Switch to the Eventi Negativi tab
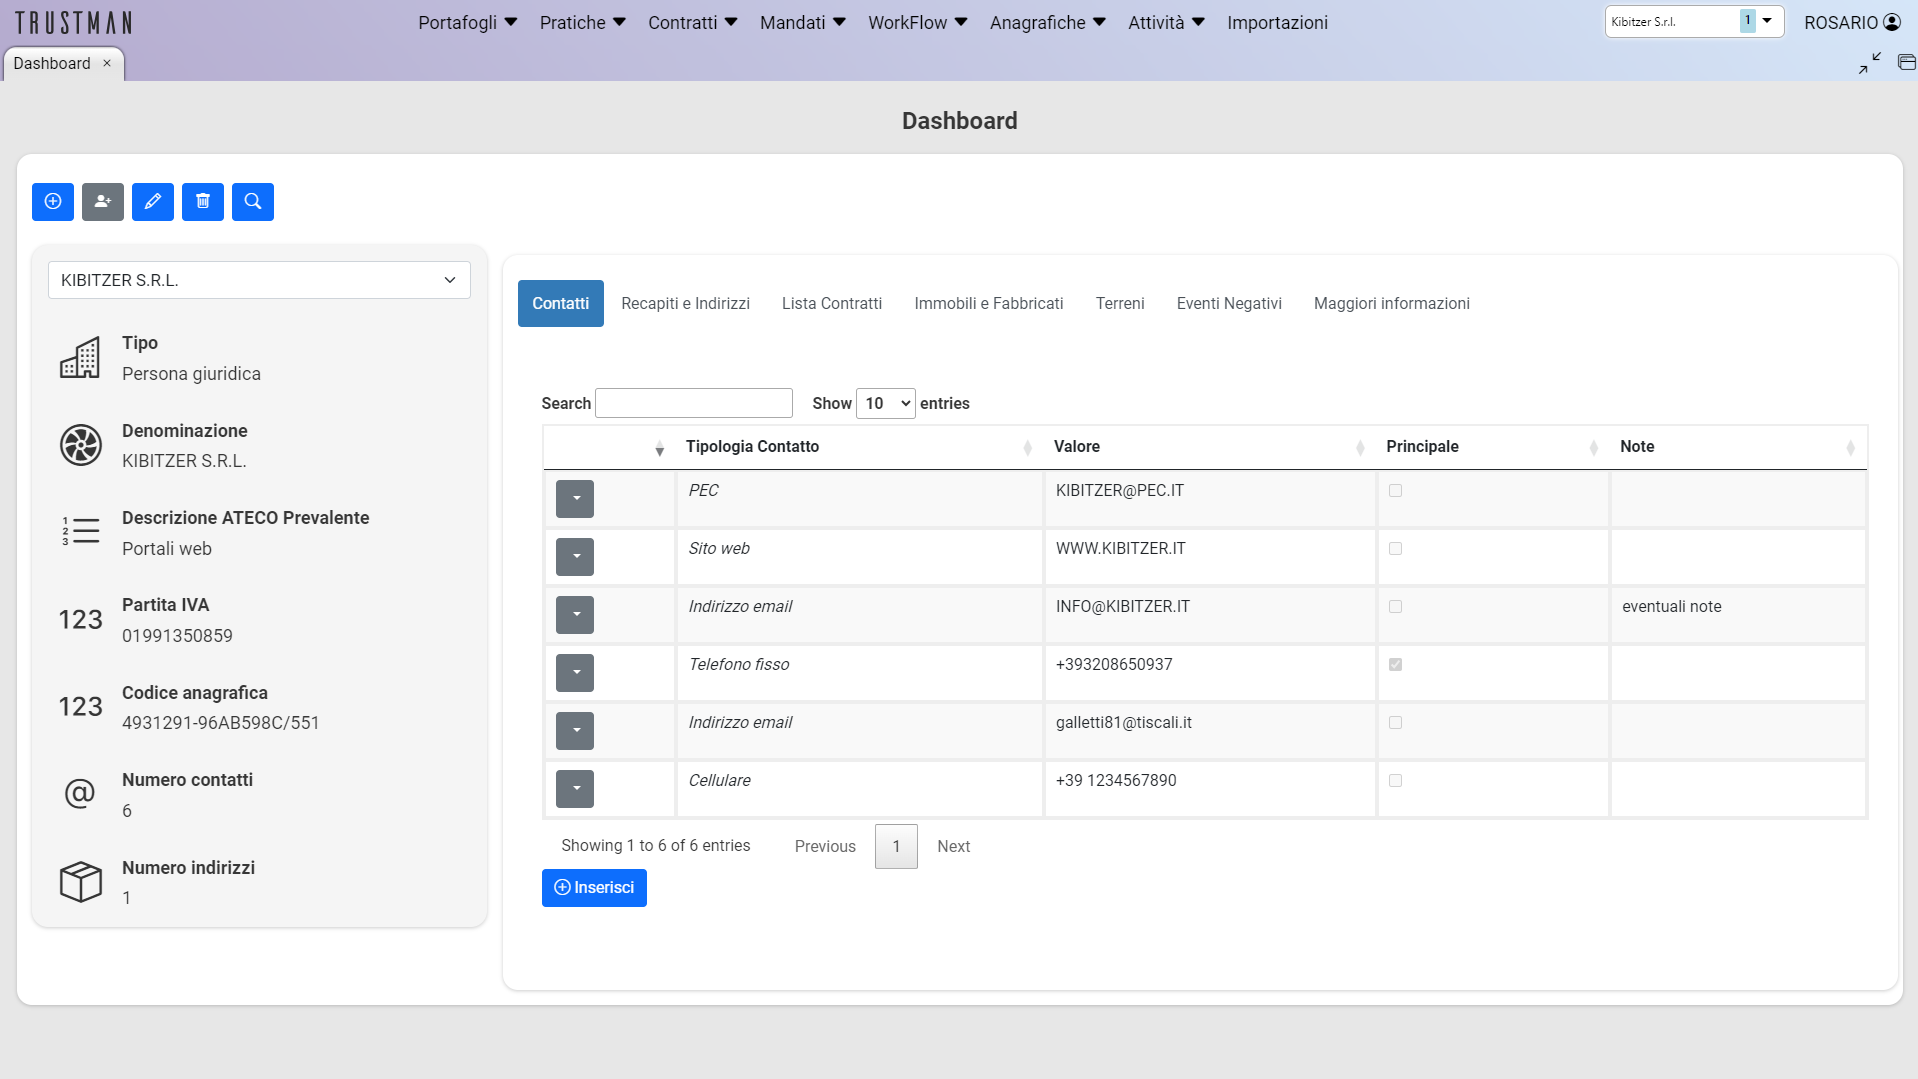 click(1229, 304)
